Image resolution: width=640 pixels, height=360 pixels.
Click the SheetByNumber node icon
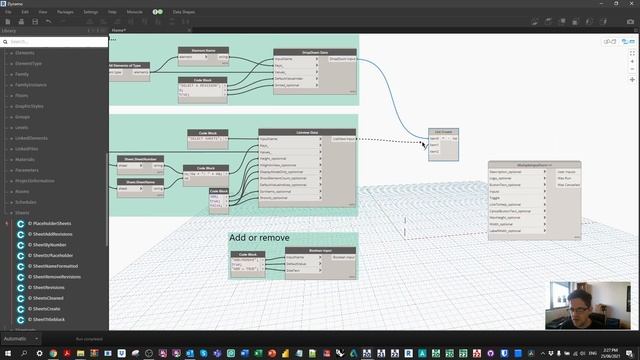click(x=20, y=245)
